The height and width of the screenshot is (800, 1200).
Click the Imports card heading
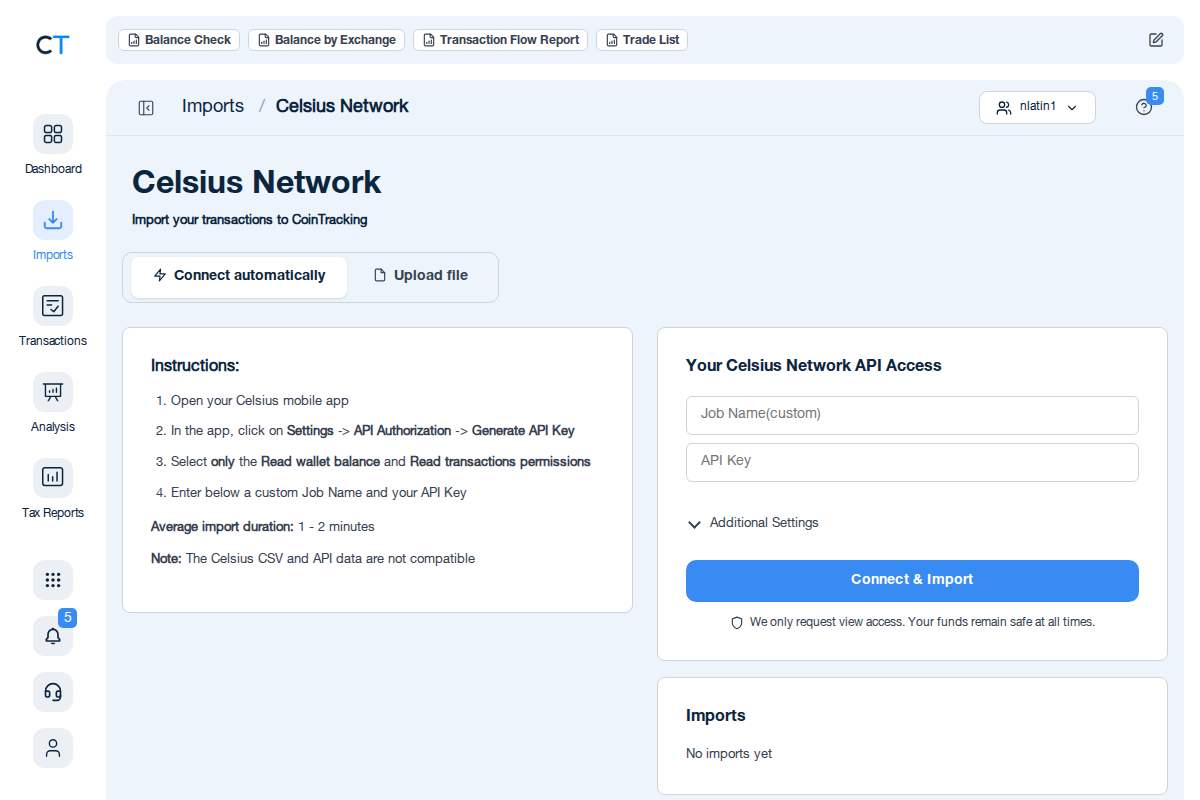[x=716, y=716]
